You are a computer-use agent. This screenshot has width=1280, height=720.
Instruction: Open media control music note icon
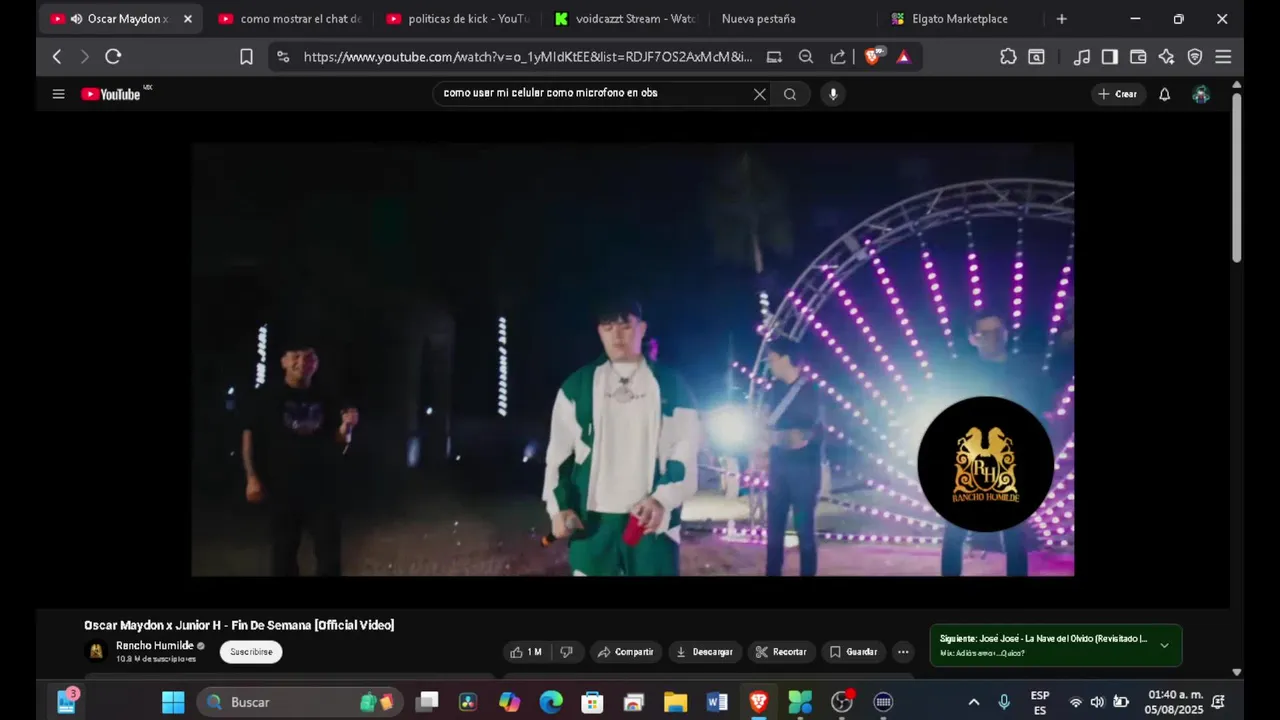pyautogui.click(x=1082, y=57)
